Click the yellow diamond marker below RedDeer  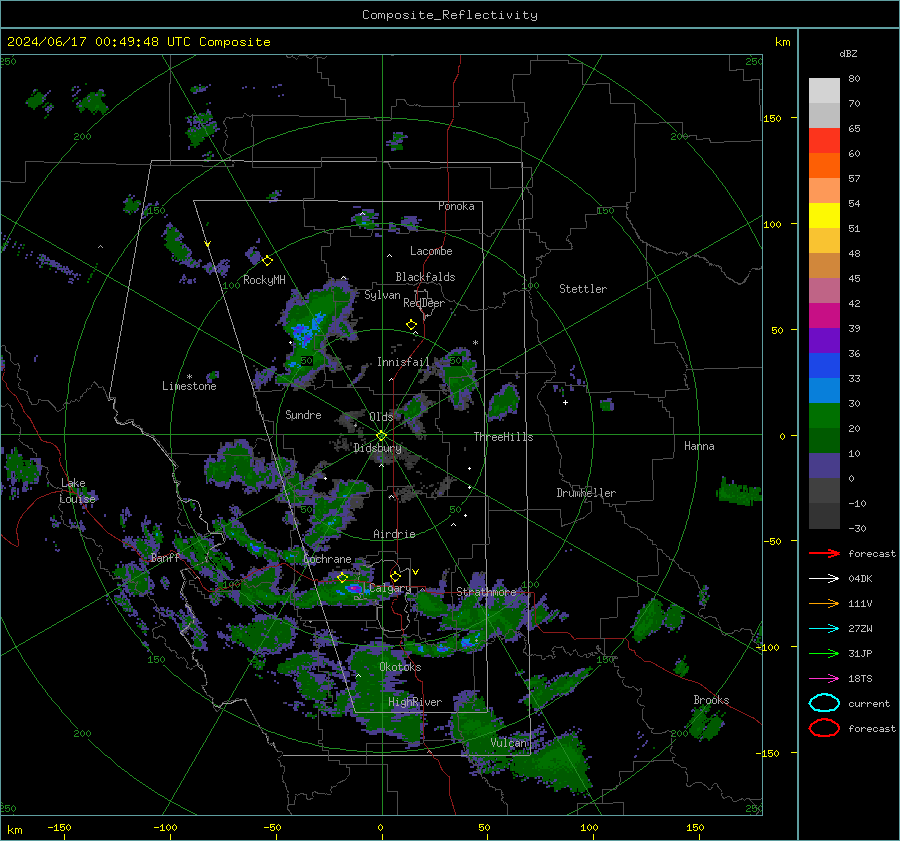coord(412,325)
